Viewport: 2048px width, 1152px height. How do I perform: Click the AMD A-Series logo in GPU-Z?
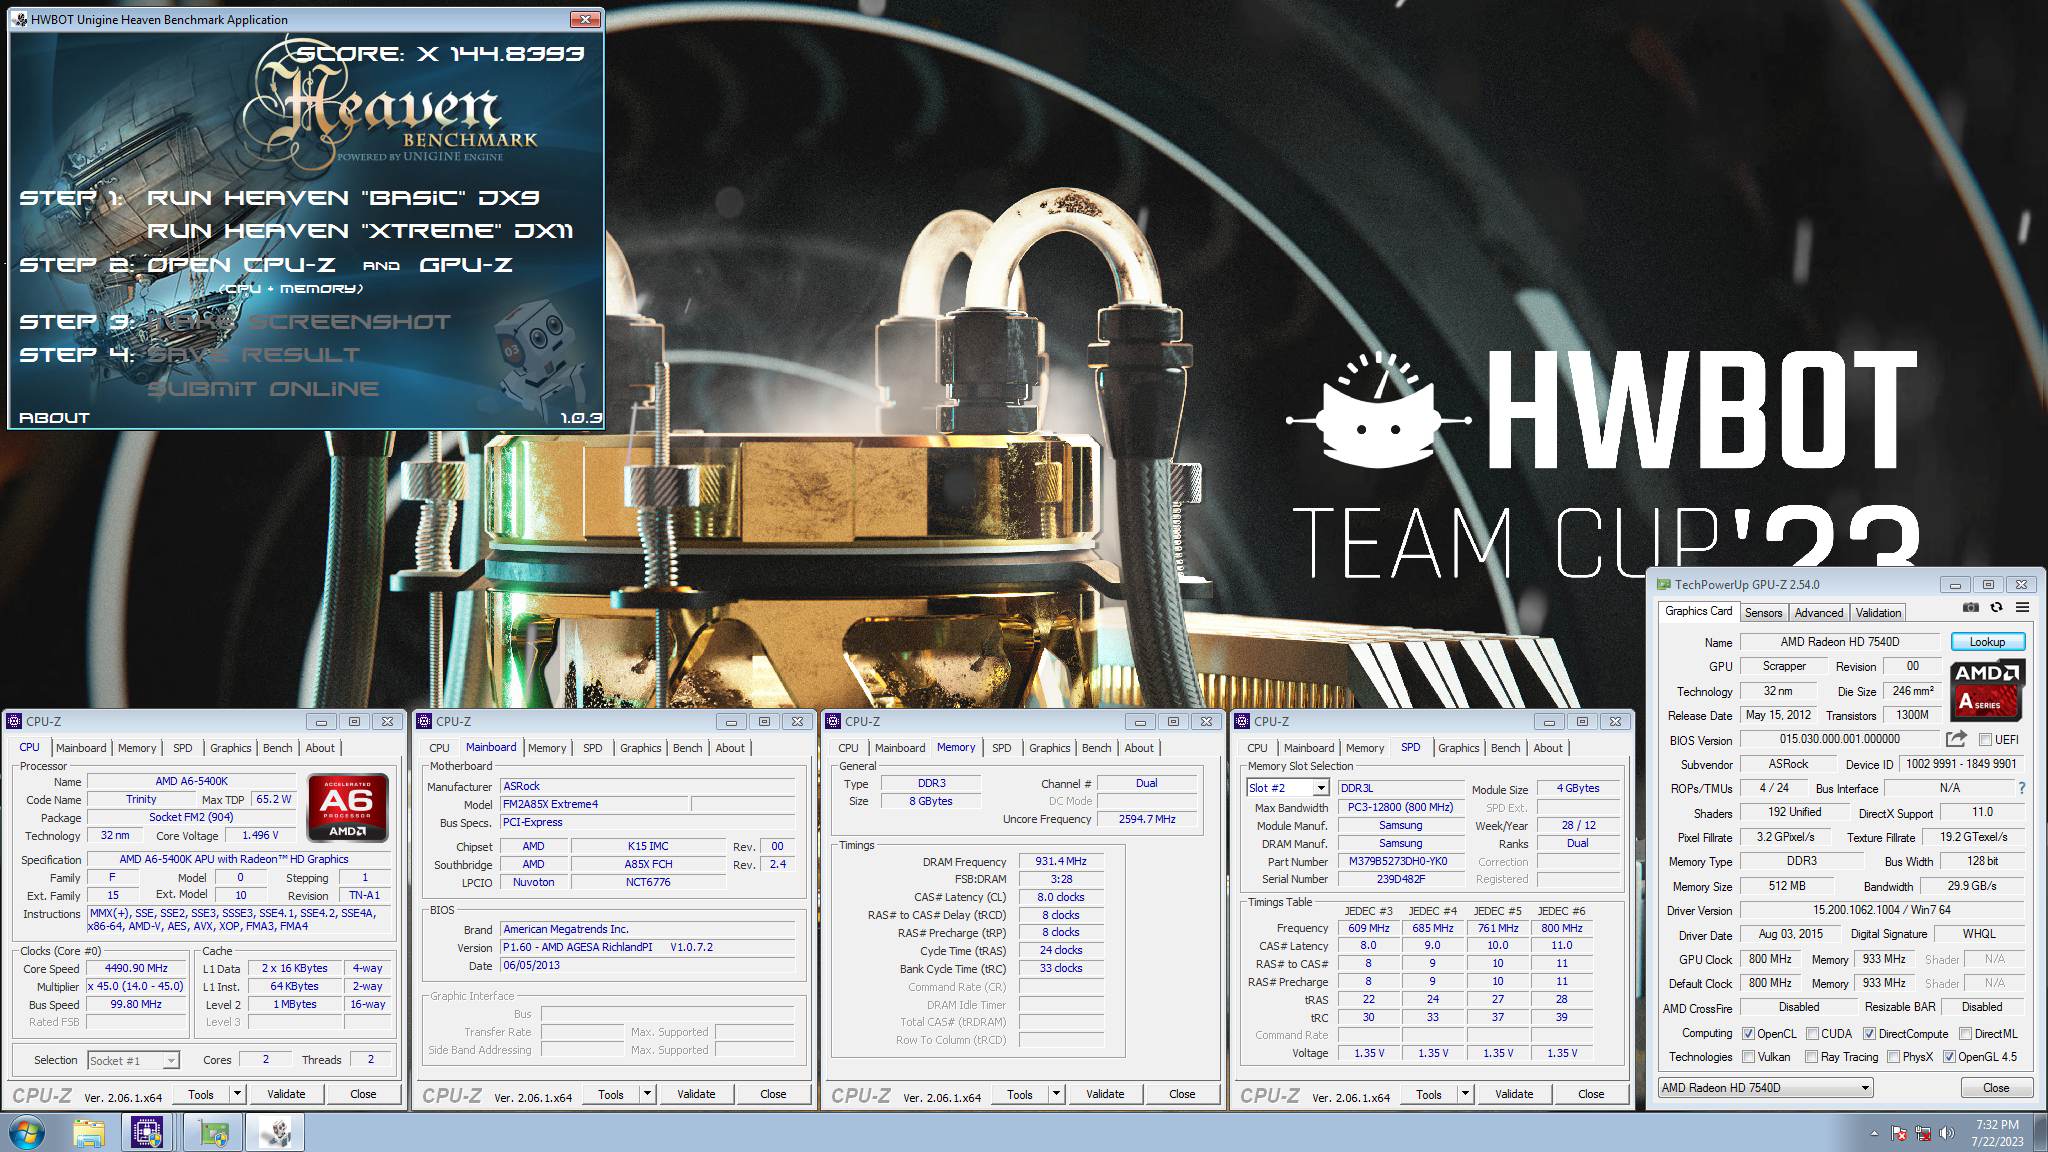[1988, 689]
